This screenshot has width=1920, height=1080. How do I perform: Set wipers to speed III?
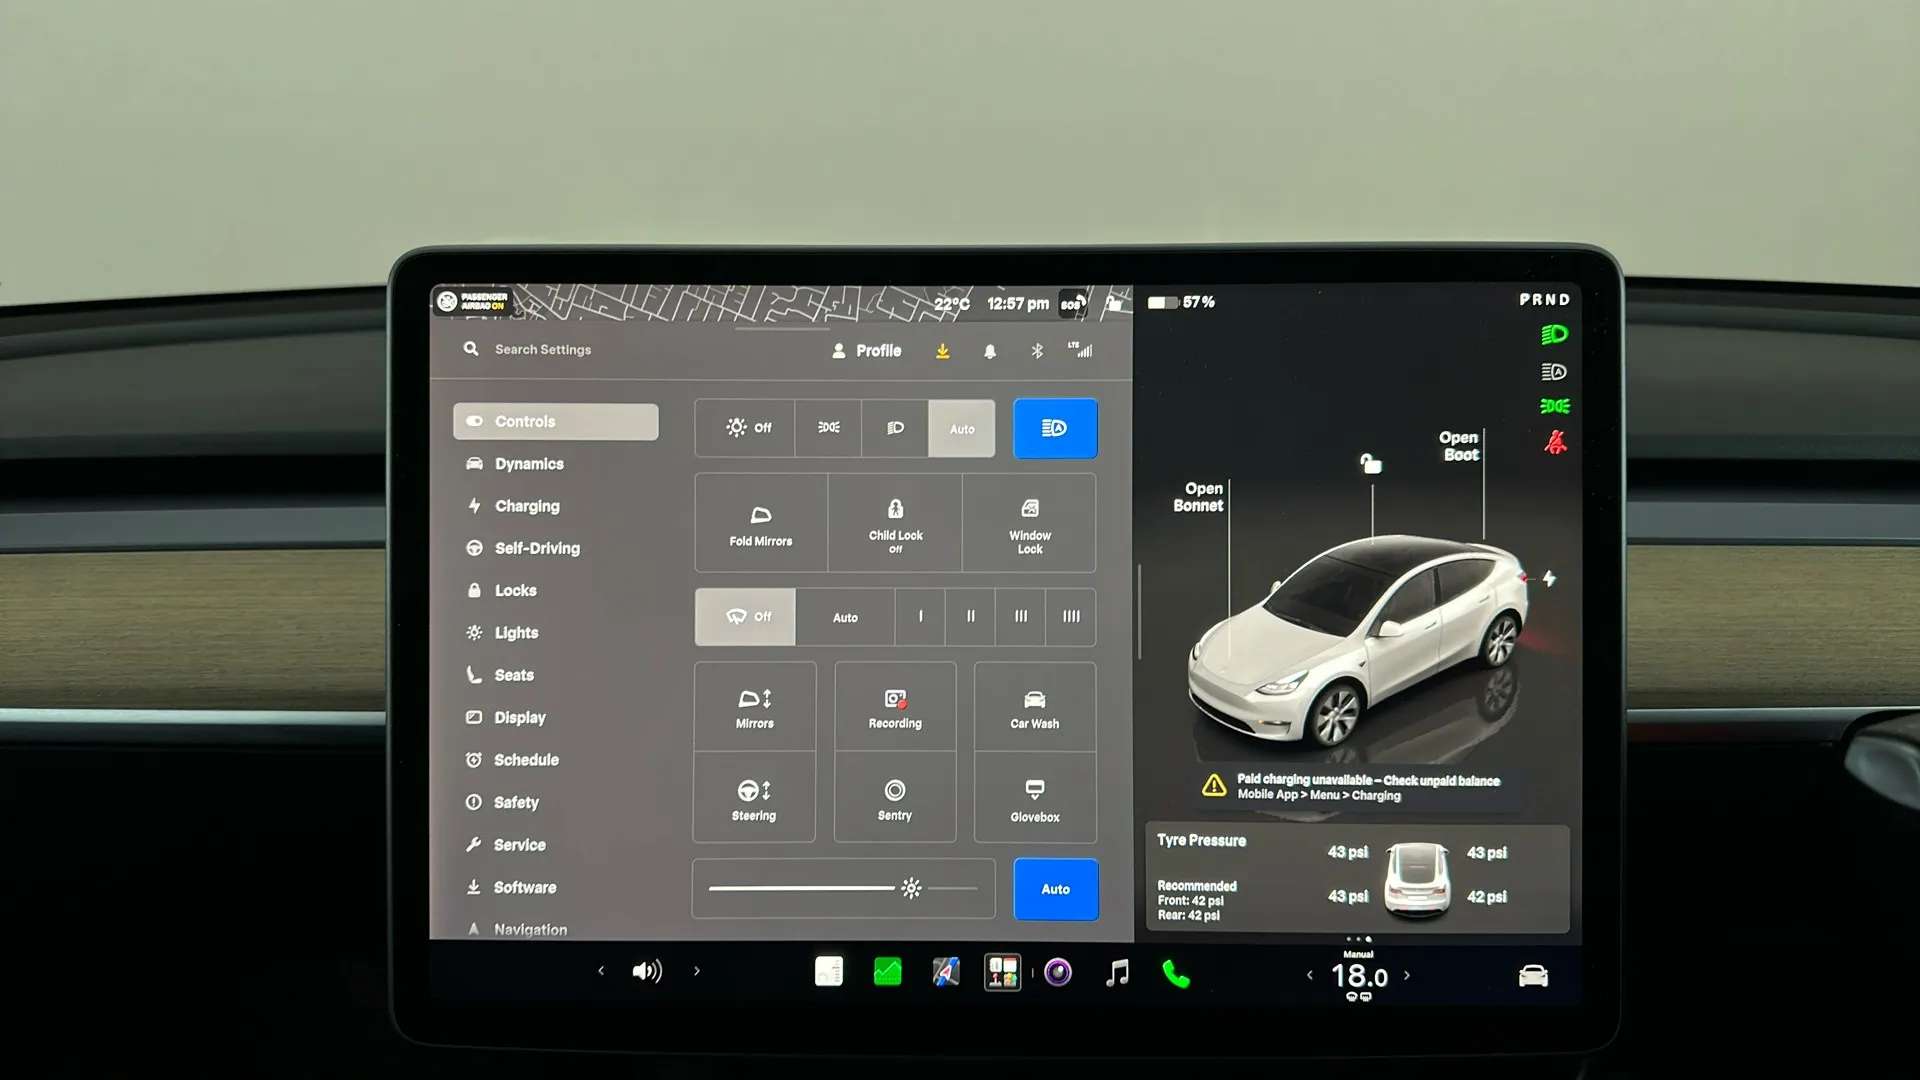coord(1020,617)
